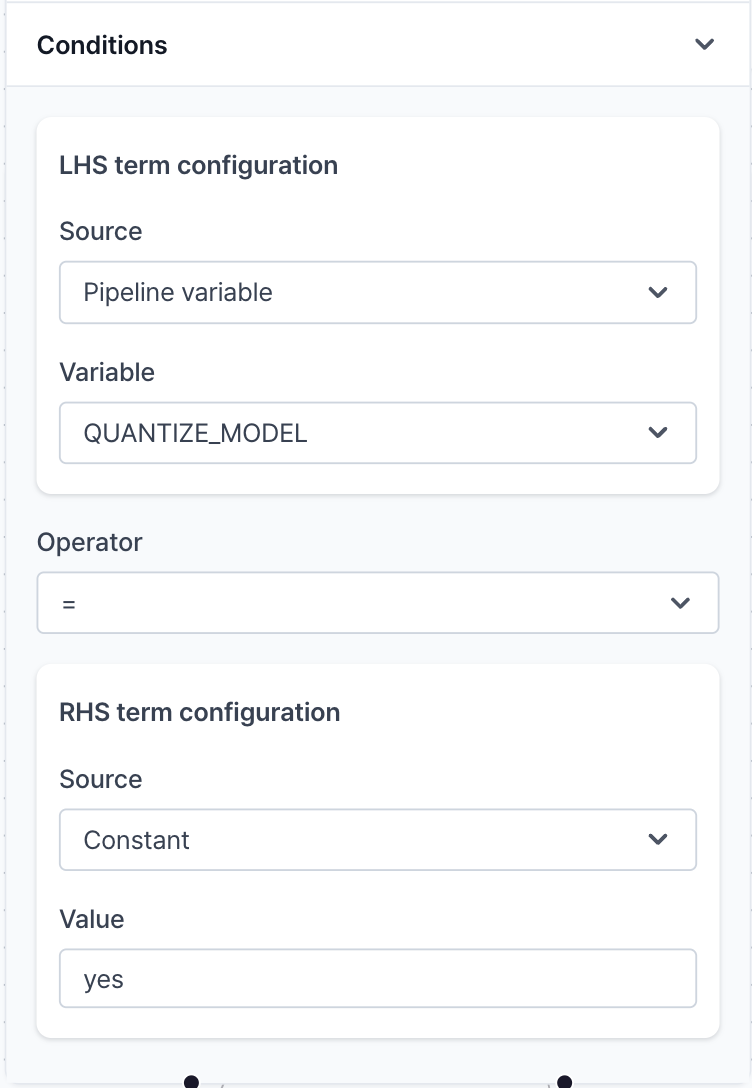Click the Operator field label
The height and width of the screenshot is (1088, 752).
point(90,542)
